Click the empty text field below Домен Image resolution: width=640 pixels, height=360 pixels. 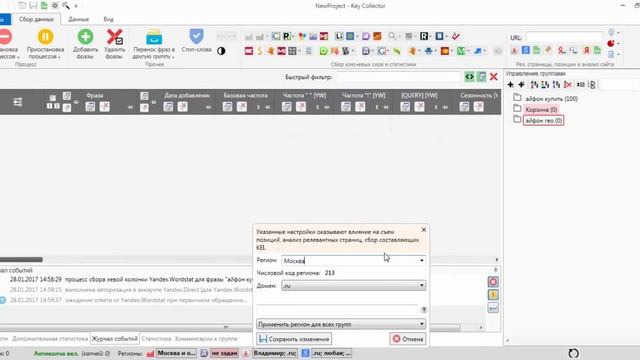point(337,310)
